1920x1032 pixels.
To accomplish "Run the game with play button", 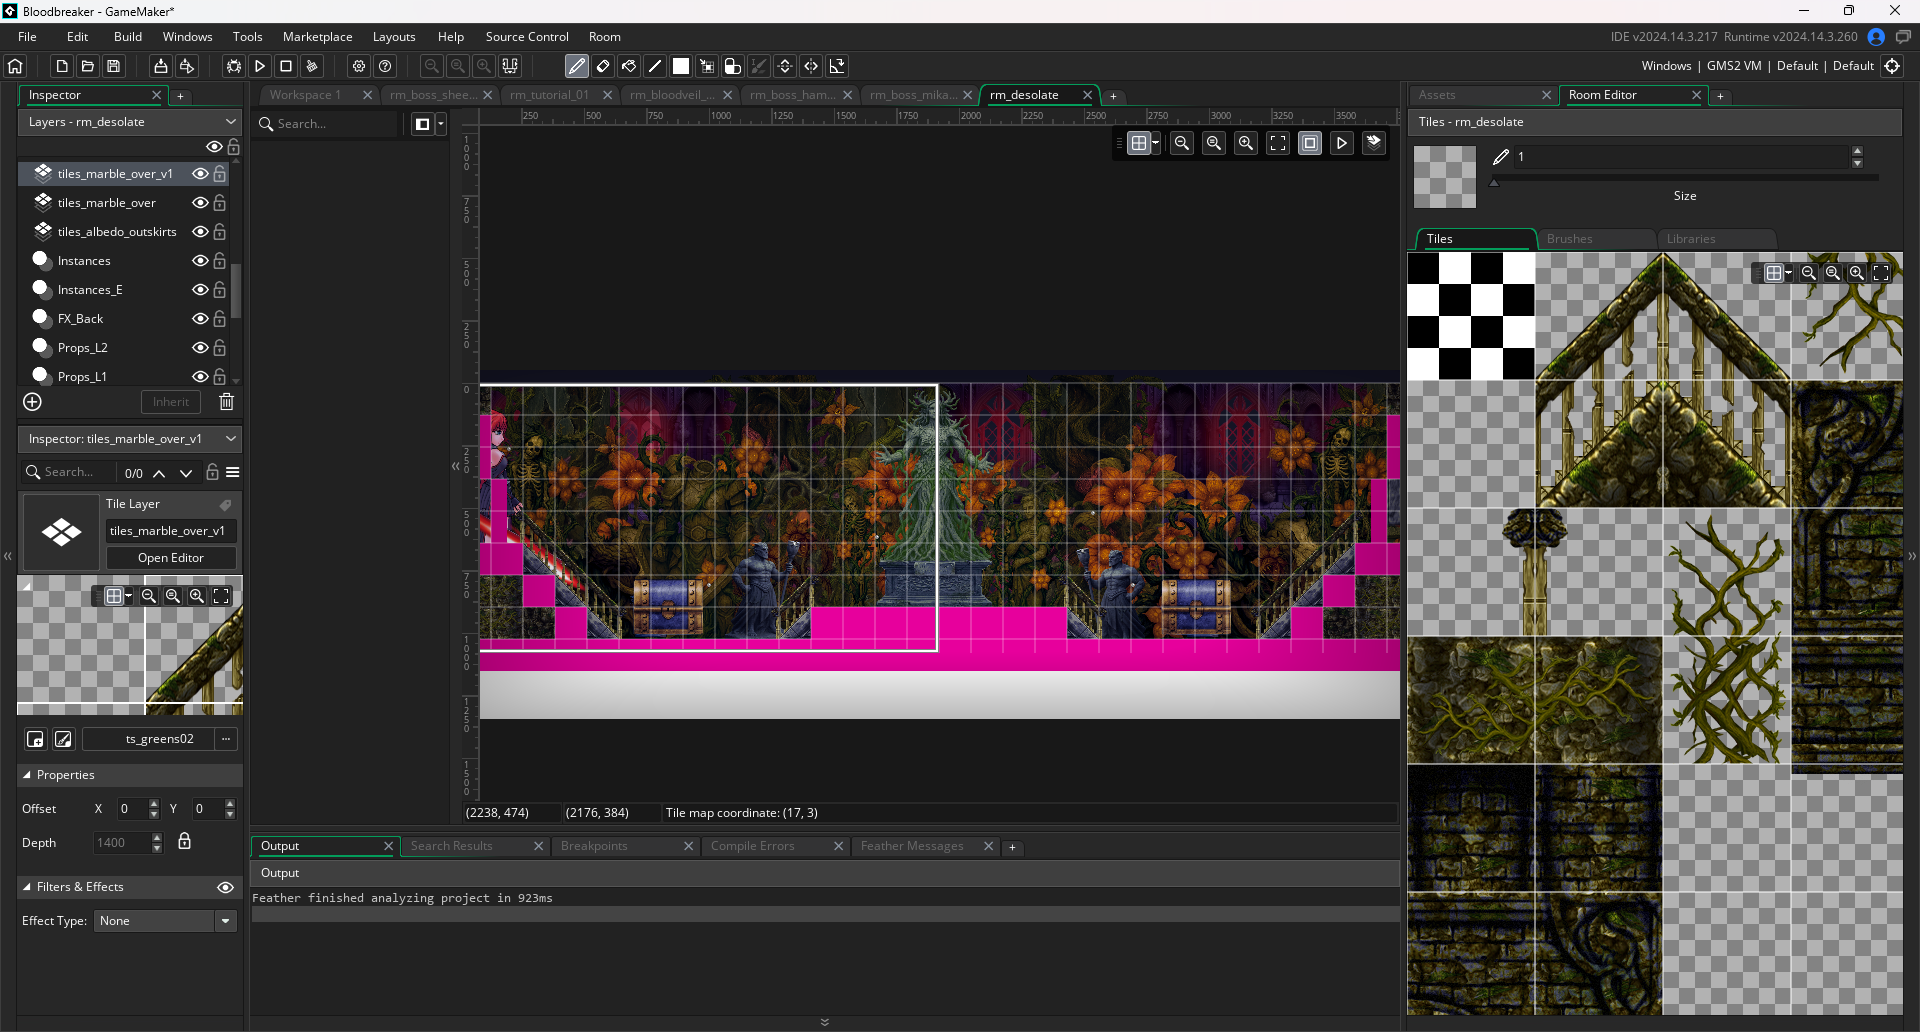I will pos(260,66).
